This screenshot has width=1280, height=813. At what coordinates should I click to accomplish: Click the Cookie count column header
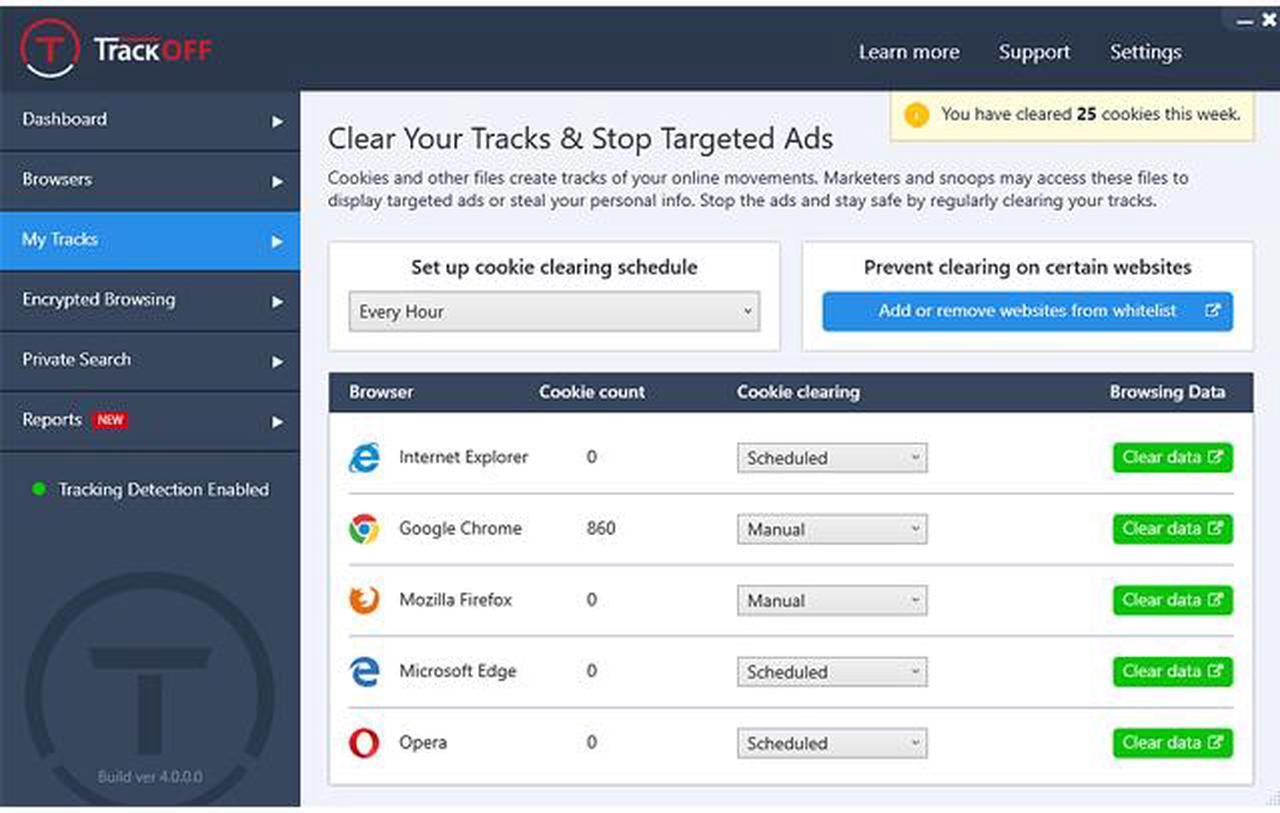(592, 392)
